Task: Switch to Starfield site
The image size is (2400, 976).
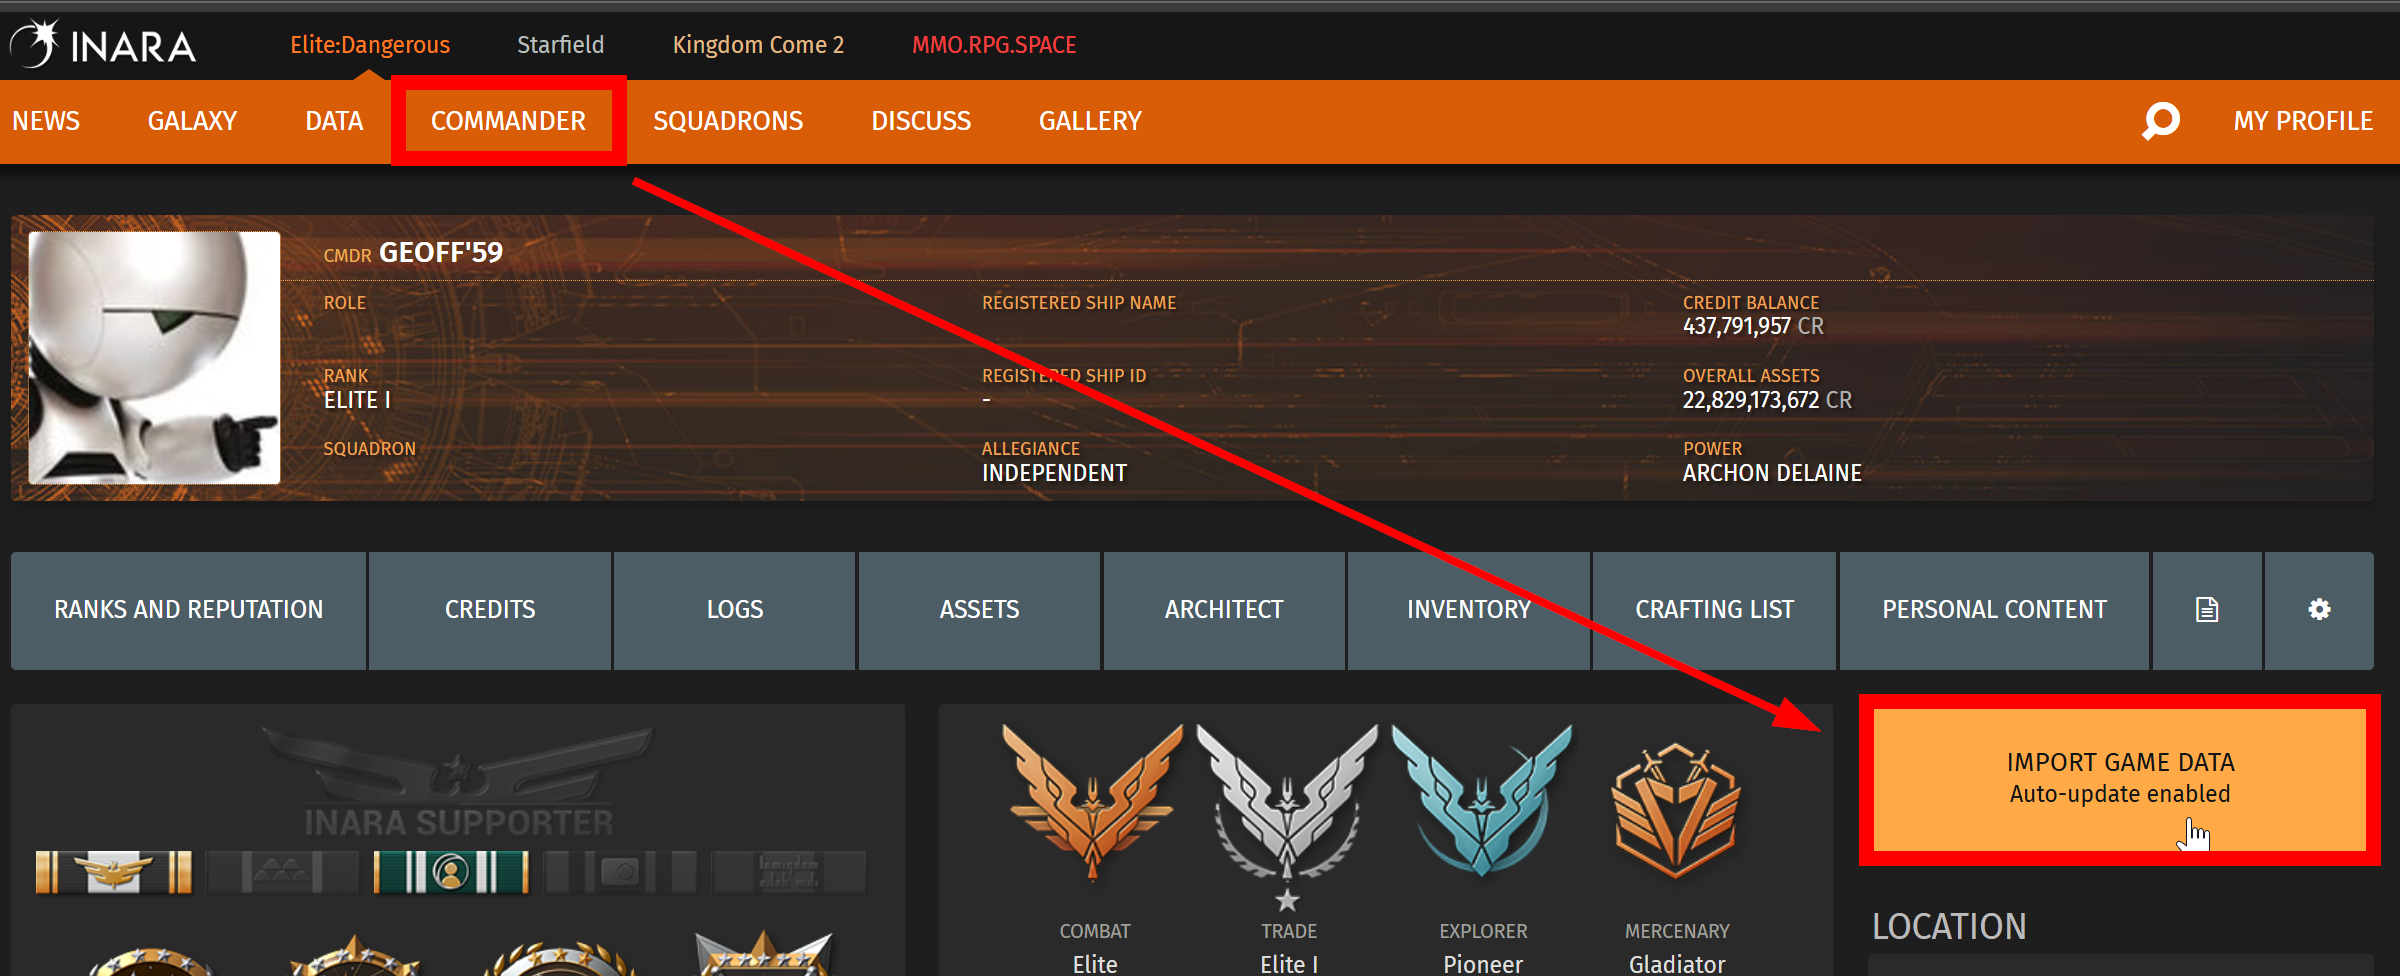Action: (560, 45)
